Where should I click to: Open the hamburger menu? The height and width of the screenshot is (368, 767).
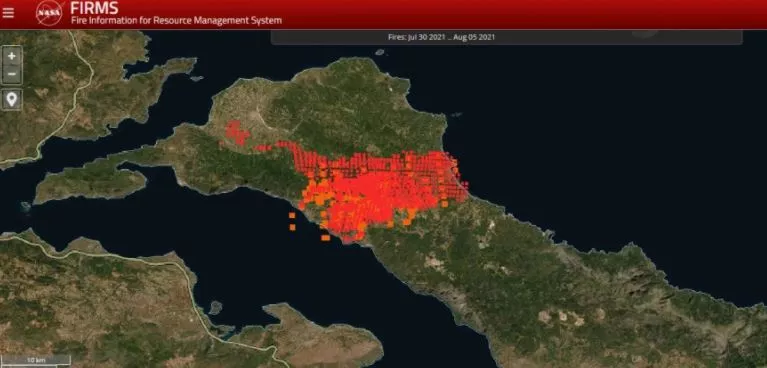[x=8, y=13]
